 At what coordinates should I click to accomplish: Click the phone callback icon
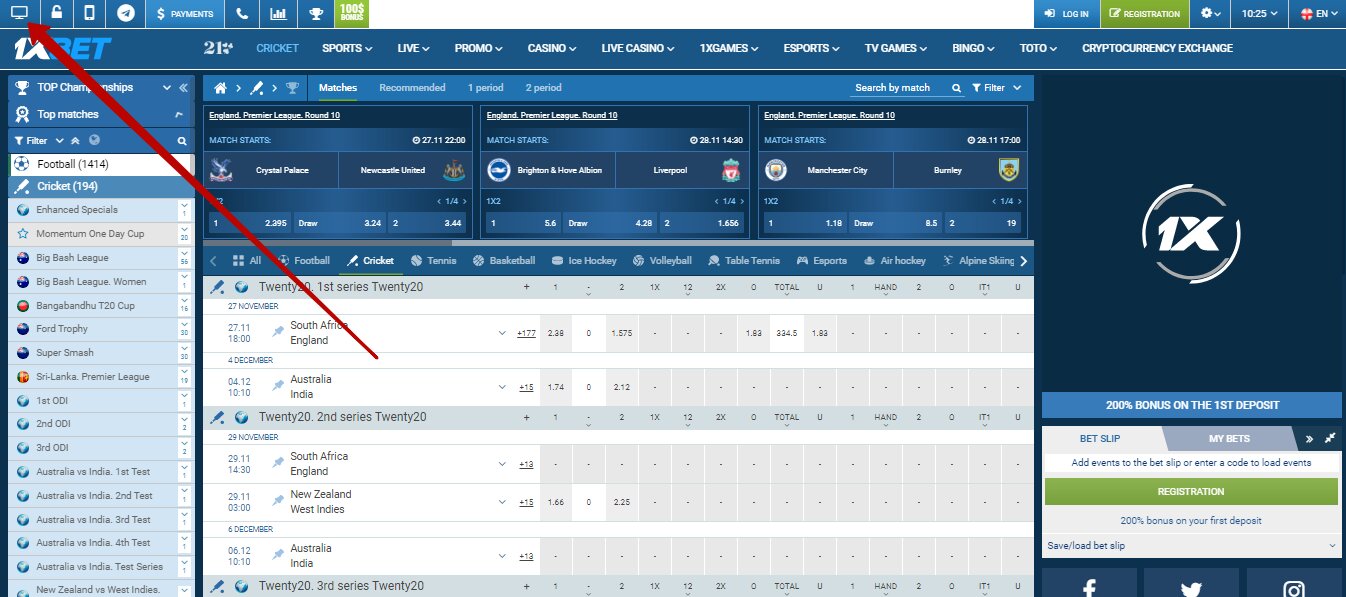(x=240, y=14)
